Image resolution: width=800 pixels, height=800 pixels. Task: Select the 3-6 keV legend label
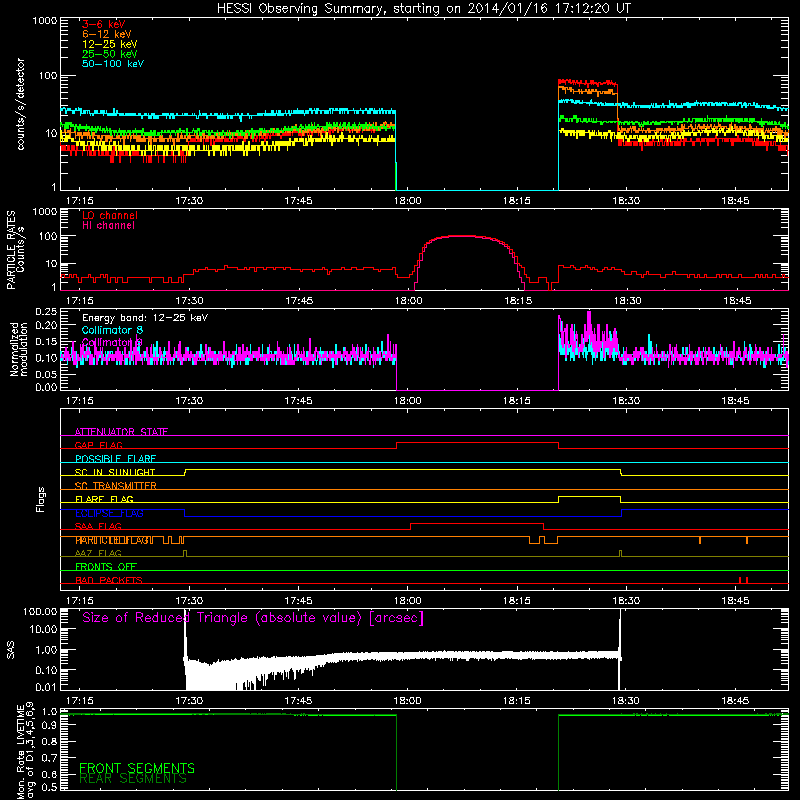pos(104,24)
